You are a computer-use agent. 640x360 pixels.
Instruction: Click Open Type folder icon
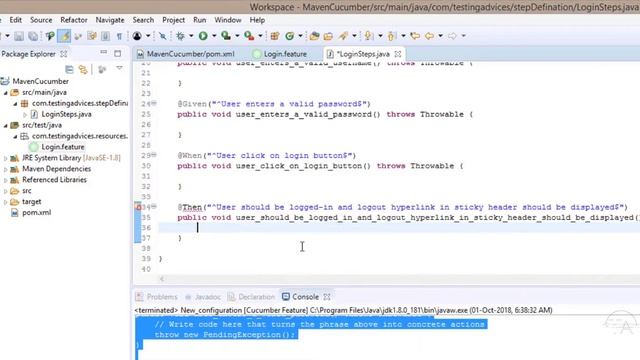coord(314,36)
